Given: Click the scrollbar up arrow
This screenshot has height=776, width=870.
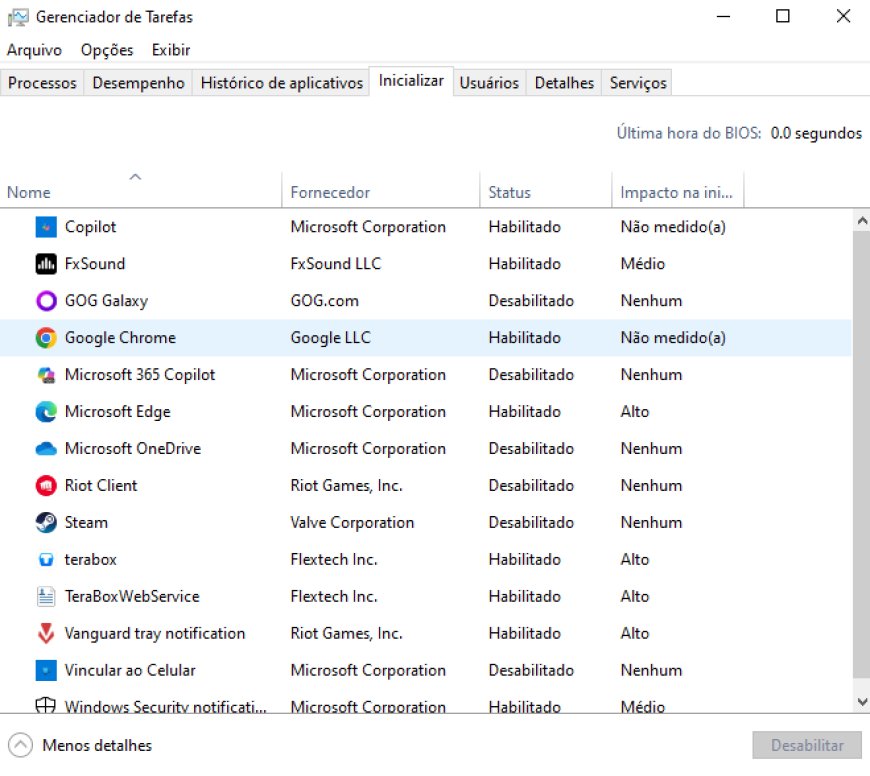Looking at the screenshot, I should coord(862,221).
